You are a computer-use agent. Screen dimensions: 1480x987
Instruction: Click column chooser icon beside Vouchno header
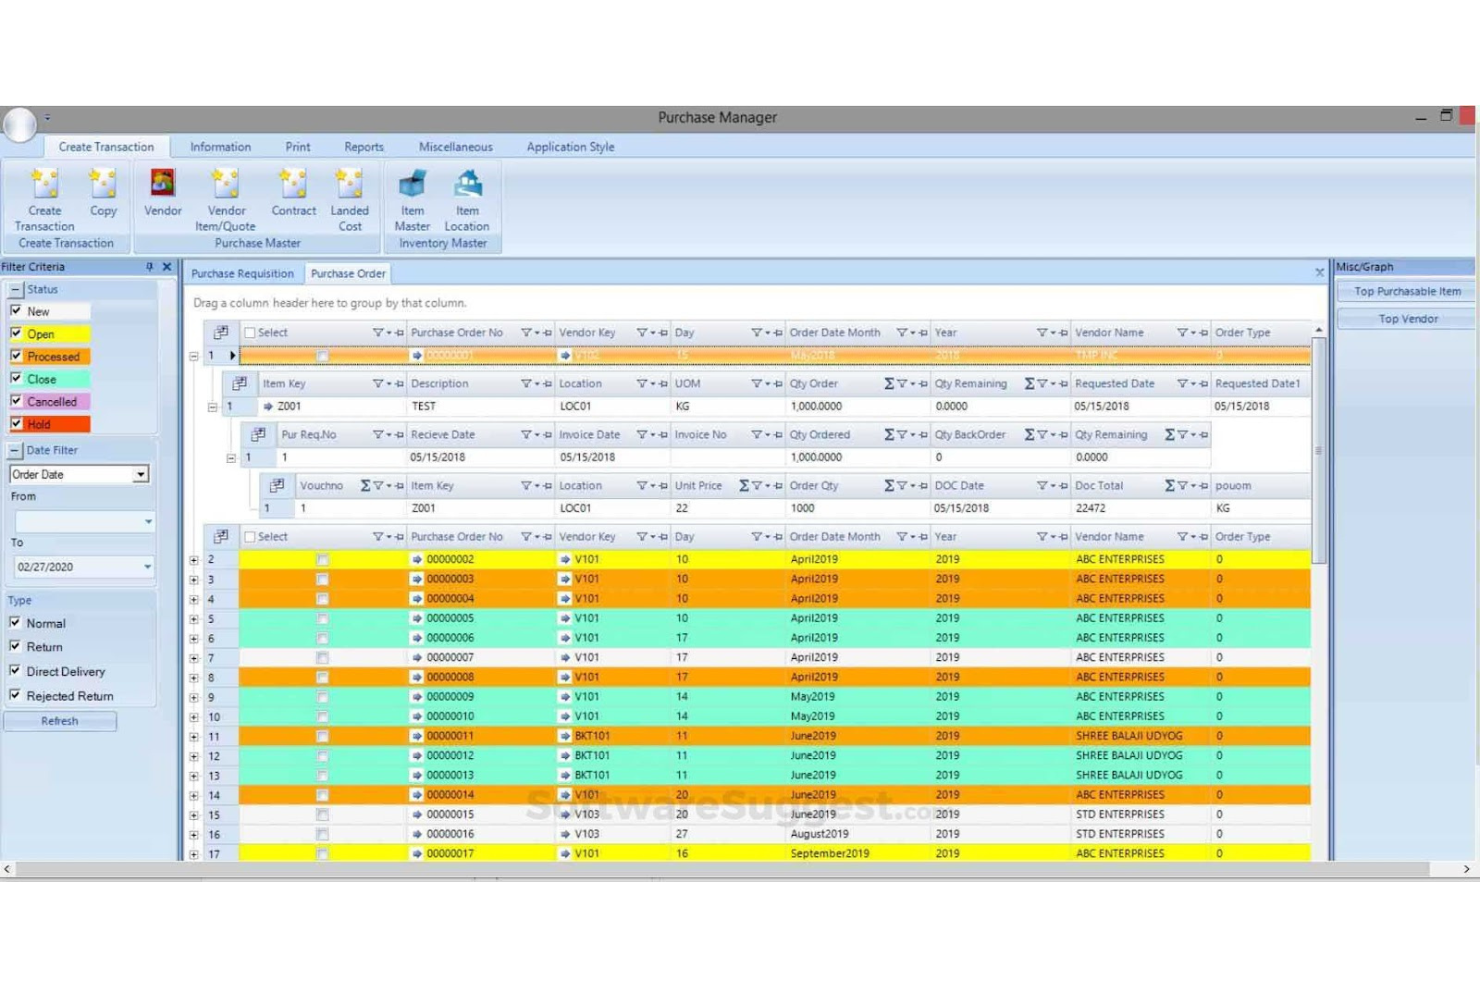[277, 485]
